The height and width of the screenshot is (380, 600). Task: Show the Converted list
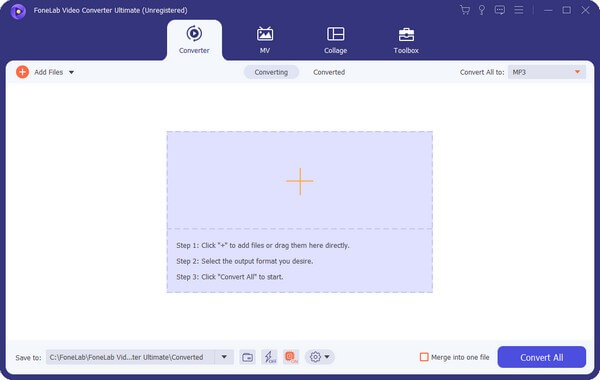(329, 72)
